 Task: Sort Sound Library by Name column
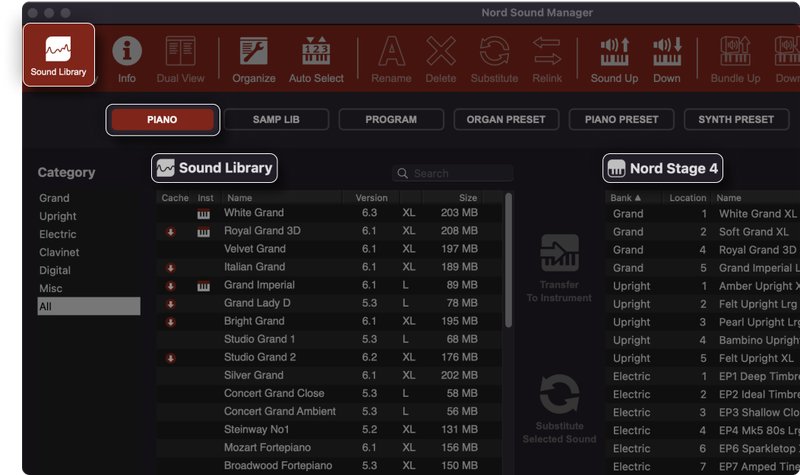tap(240, 197)
